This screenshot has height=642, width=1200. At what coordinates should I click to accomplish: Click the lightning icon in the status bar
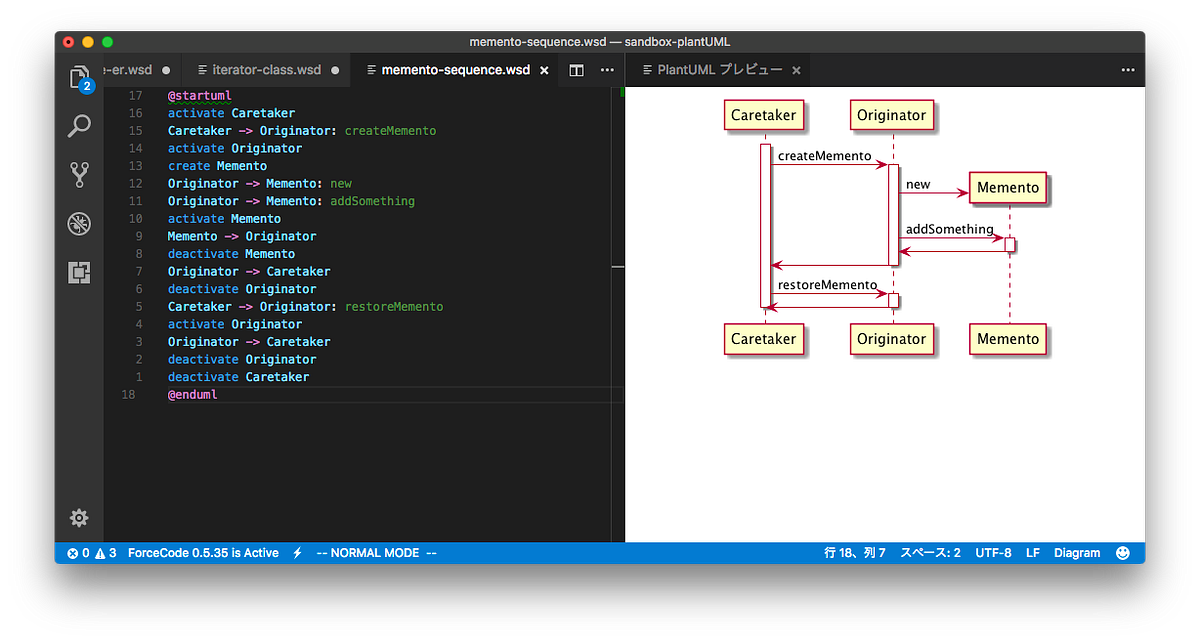pyautogui.click(x=297, y=552)
